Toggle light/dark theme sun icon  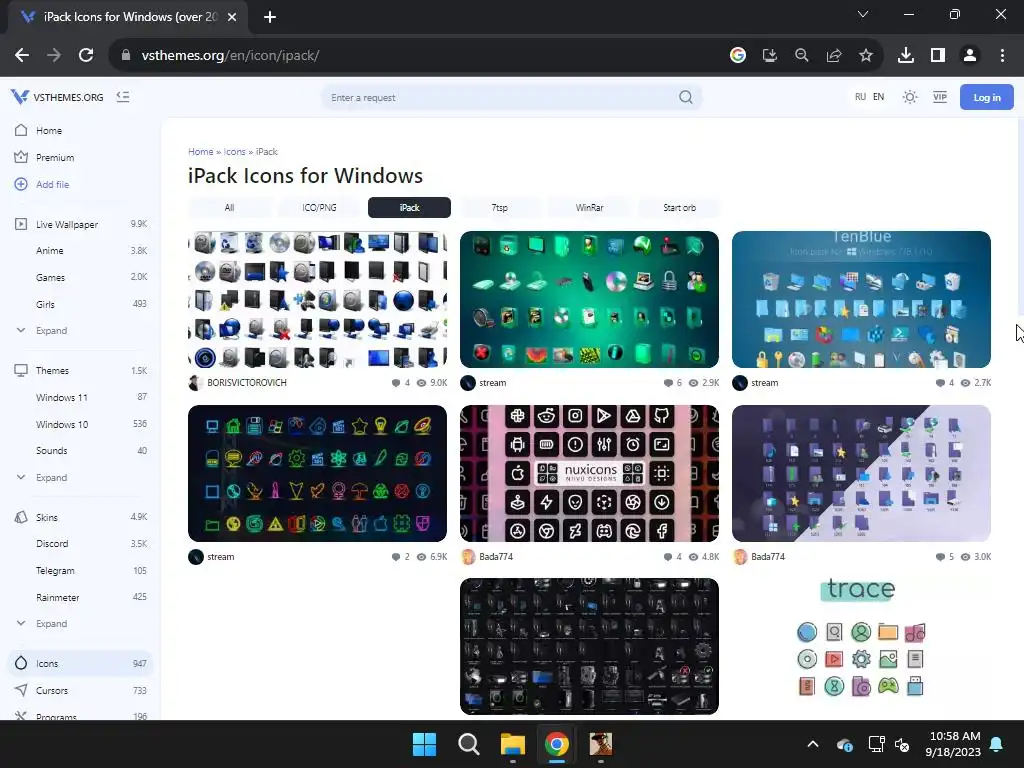pos(910,97)
